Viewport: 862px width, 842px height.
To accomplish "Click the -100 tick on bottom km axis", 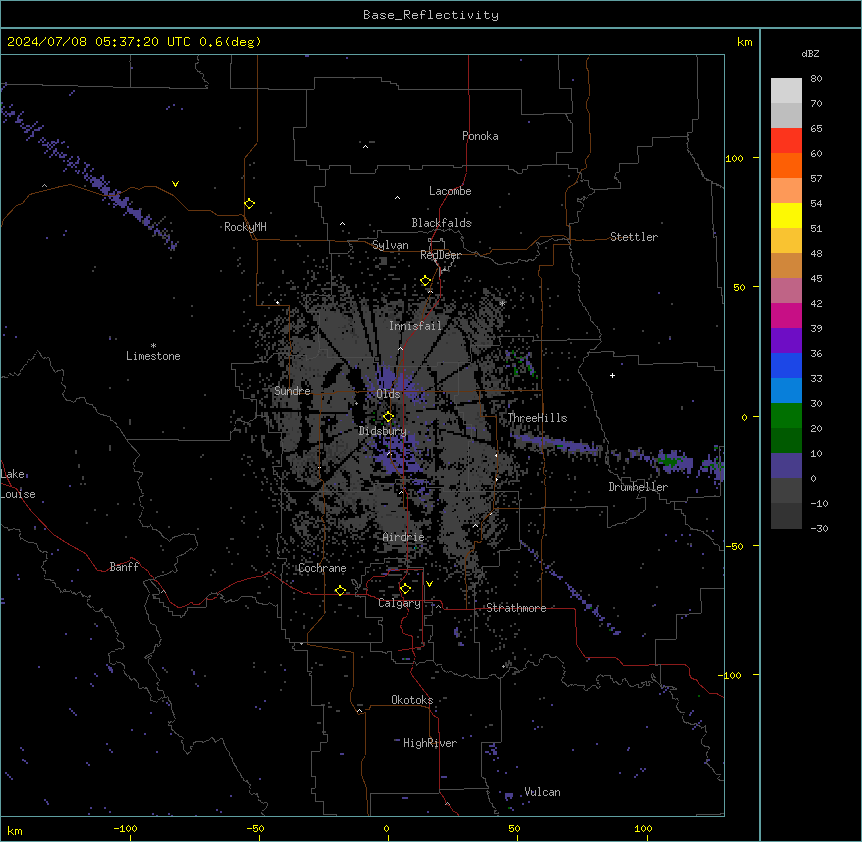I will pyautogui.click(x=125, y=828).
